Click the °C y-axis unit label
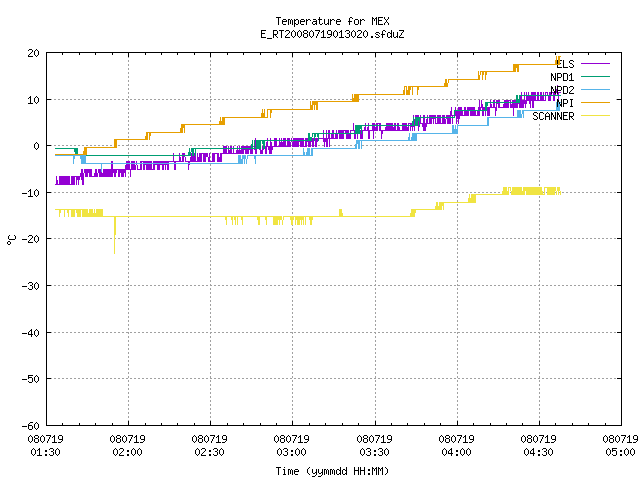640x480 pixels. point(11,240)
